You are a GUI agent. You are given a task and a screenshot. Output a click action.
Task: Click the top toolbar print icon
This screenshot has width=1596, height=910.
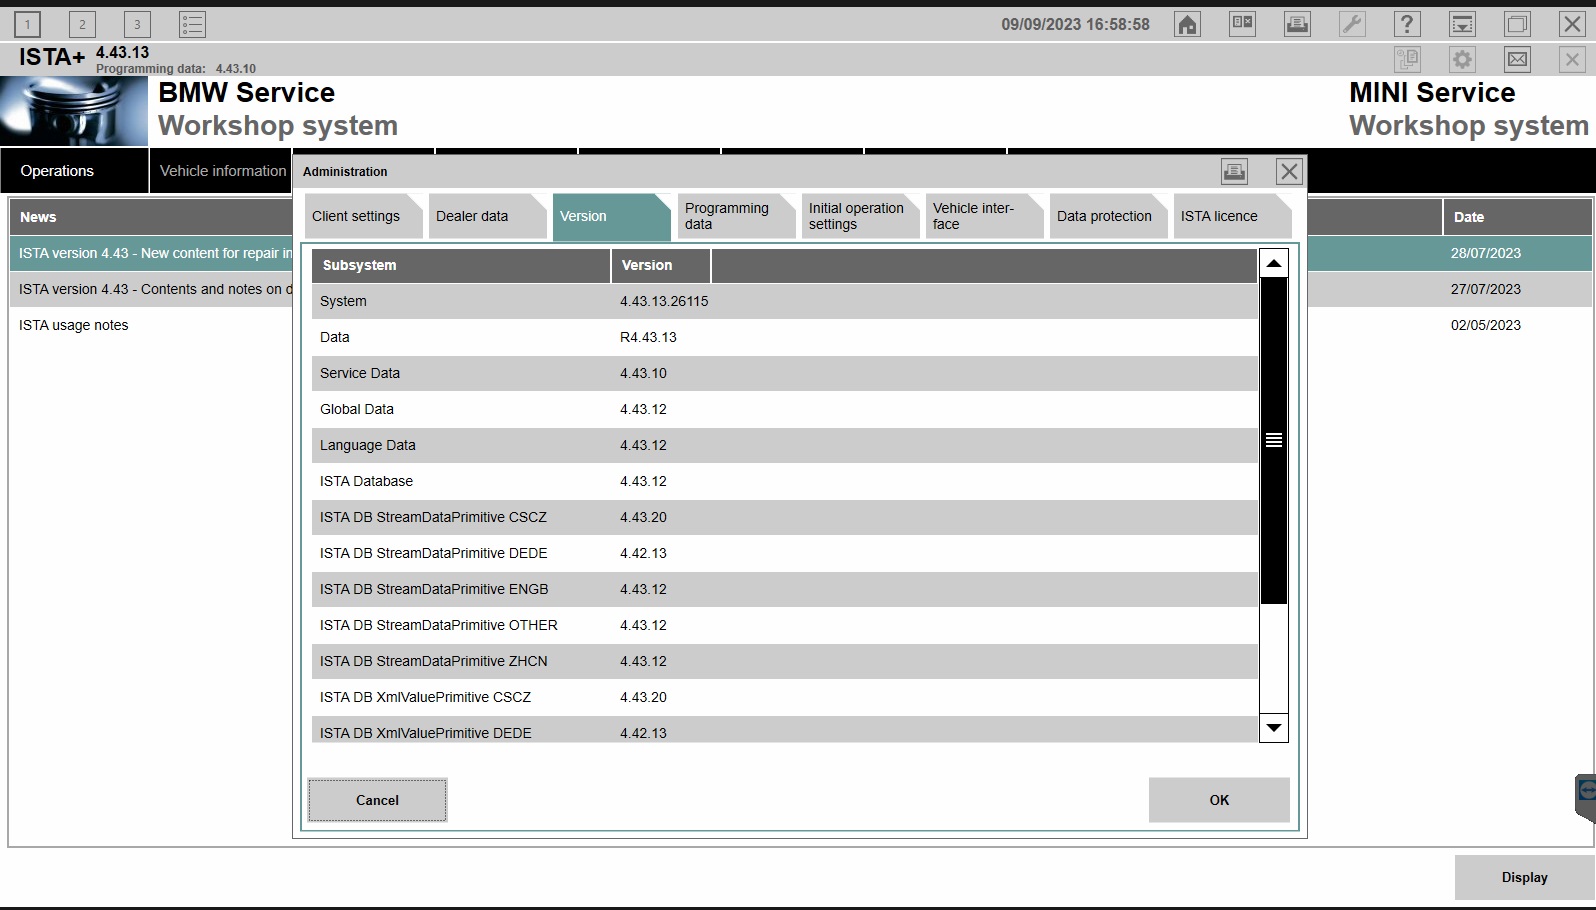(1297, 24)
